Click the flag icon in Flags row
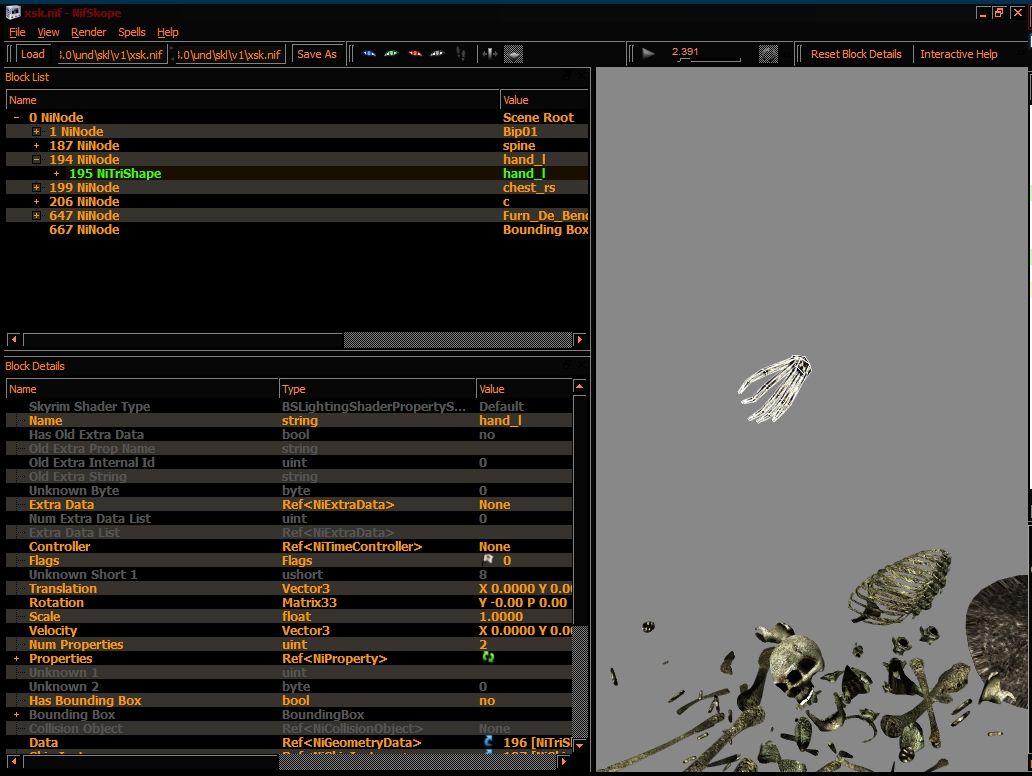 488,560
